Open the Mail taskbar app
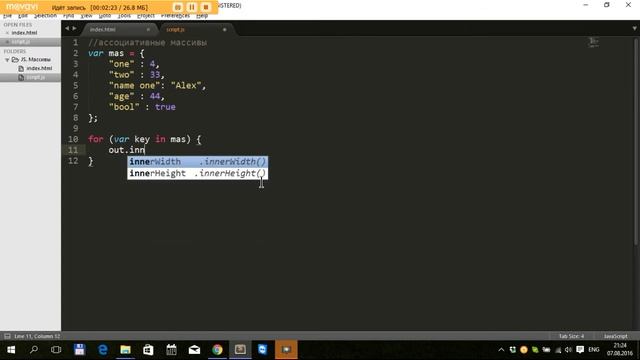 click(x=194, y=350)
